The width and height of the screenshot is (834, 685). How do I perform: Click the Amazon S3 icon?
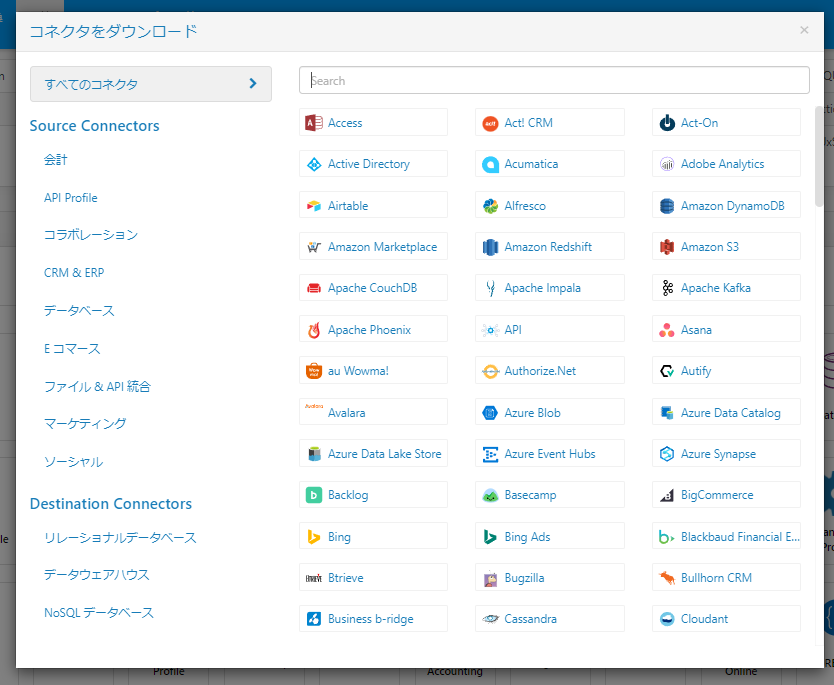click(667, 247)
